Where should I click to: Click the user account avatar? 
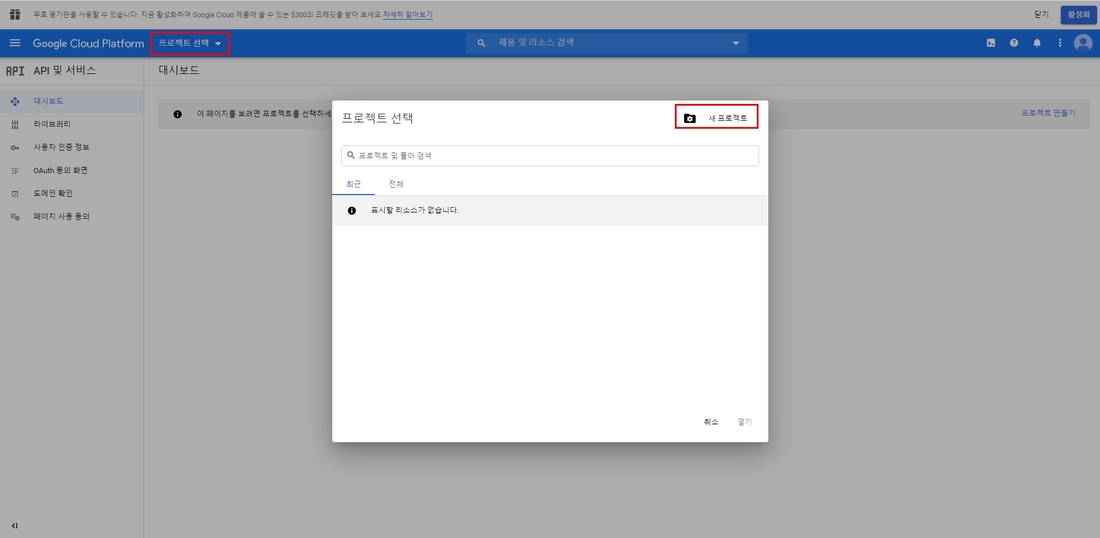coord(1083,43)
